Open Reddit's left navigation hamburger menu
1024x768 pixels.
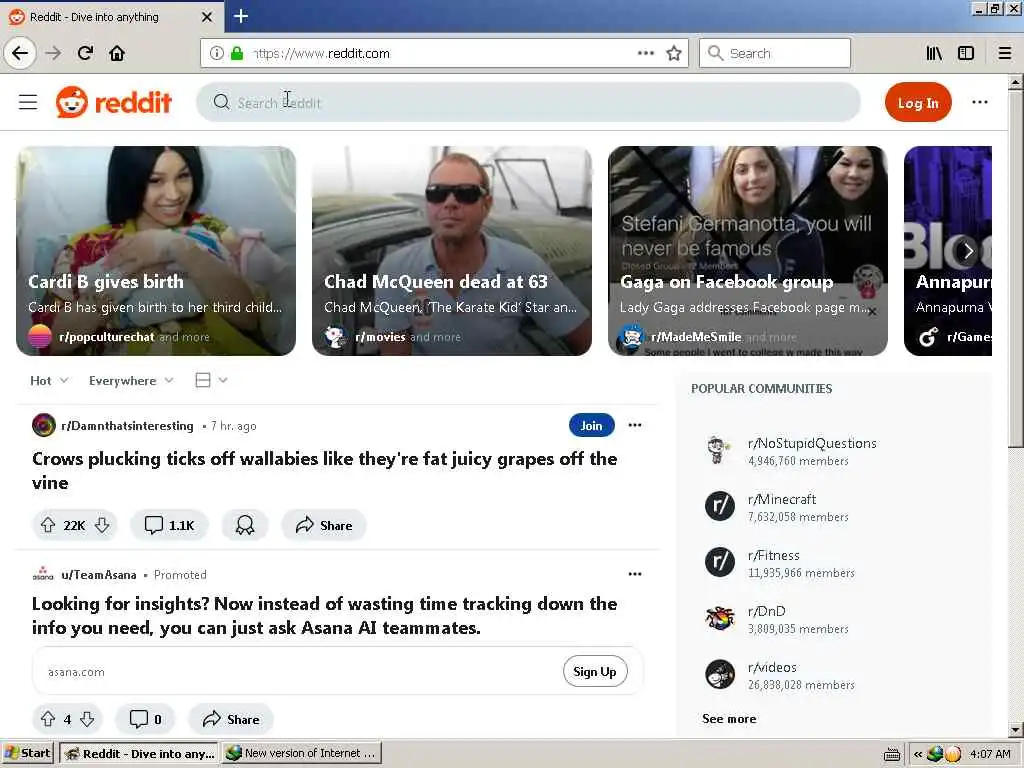(28, 103)
